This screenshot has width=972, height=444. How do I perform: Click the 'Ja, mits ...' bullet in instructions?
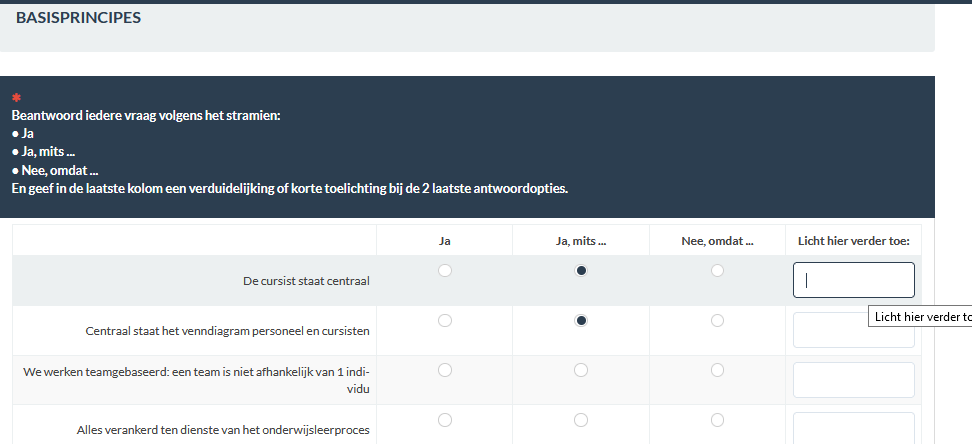(x=43, y=152)
